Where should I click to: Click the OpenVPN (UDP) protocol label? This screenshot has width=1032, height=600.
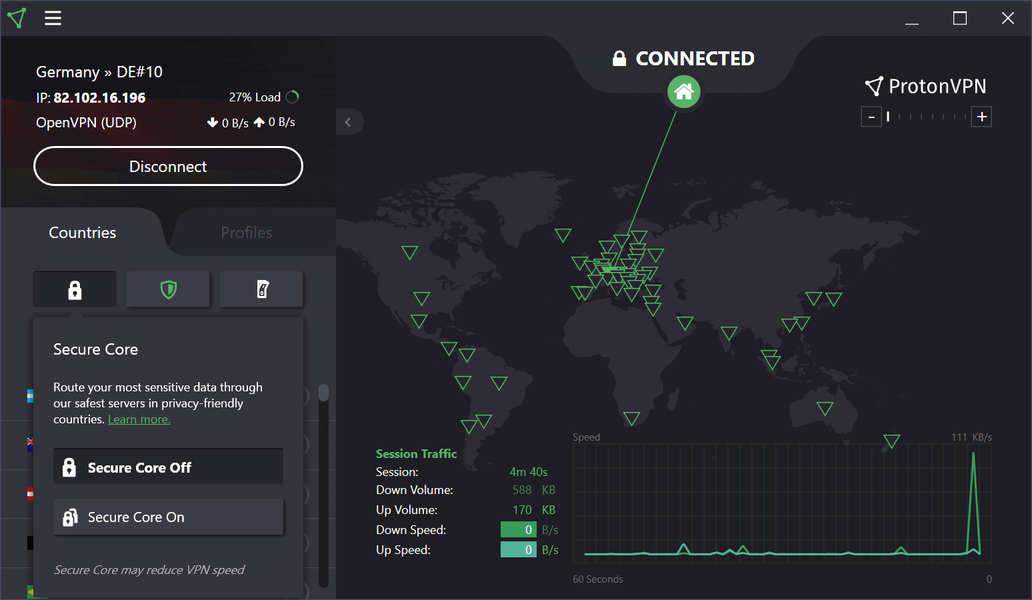point(86,122)
